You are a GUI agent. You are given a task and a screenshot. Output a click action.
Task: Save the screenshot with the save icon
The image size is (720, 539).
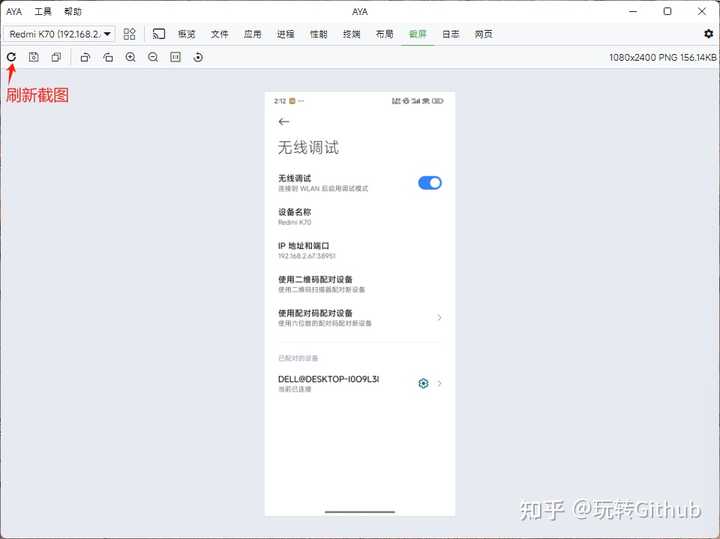click(x=34, y=57)
